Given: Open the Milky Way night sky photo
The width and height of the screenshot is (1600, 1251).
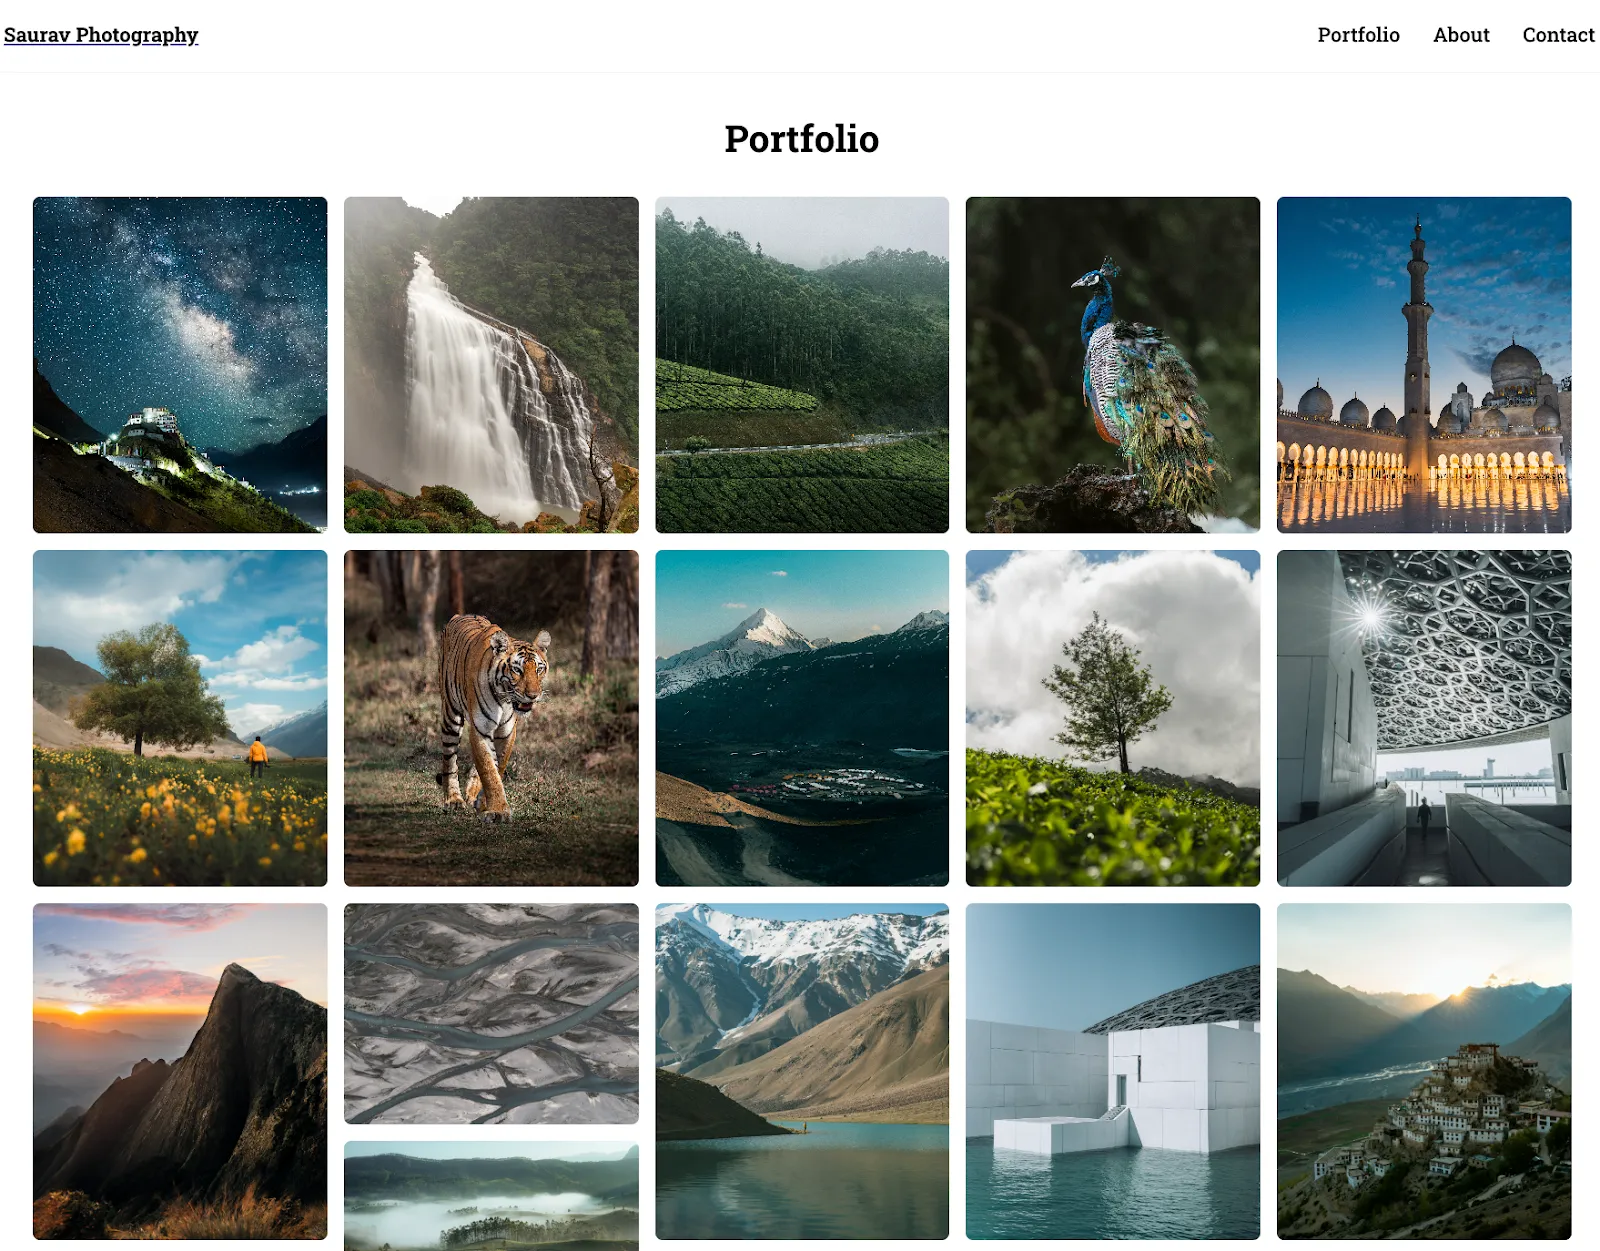Looking at the screenshot, I should 180,365.
